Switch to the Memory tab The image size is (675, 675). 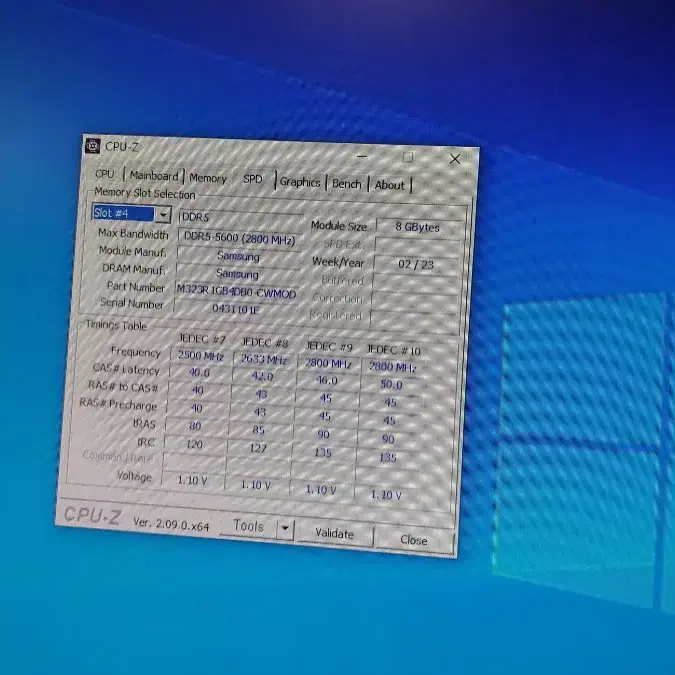click(x=207, y=178)
